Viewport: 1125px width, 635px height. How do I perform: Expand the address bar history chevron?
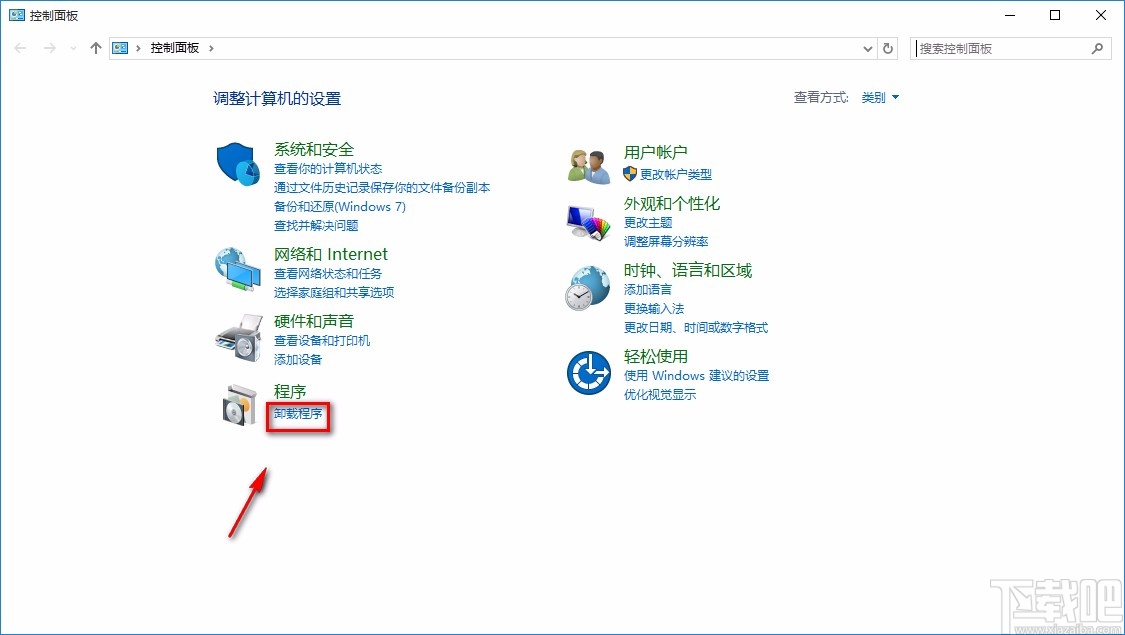tap(867, 47)
